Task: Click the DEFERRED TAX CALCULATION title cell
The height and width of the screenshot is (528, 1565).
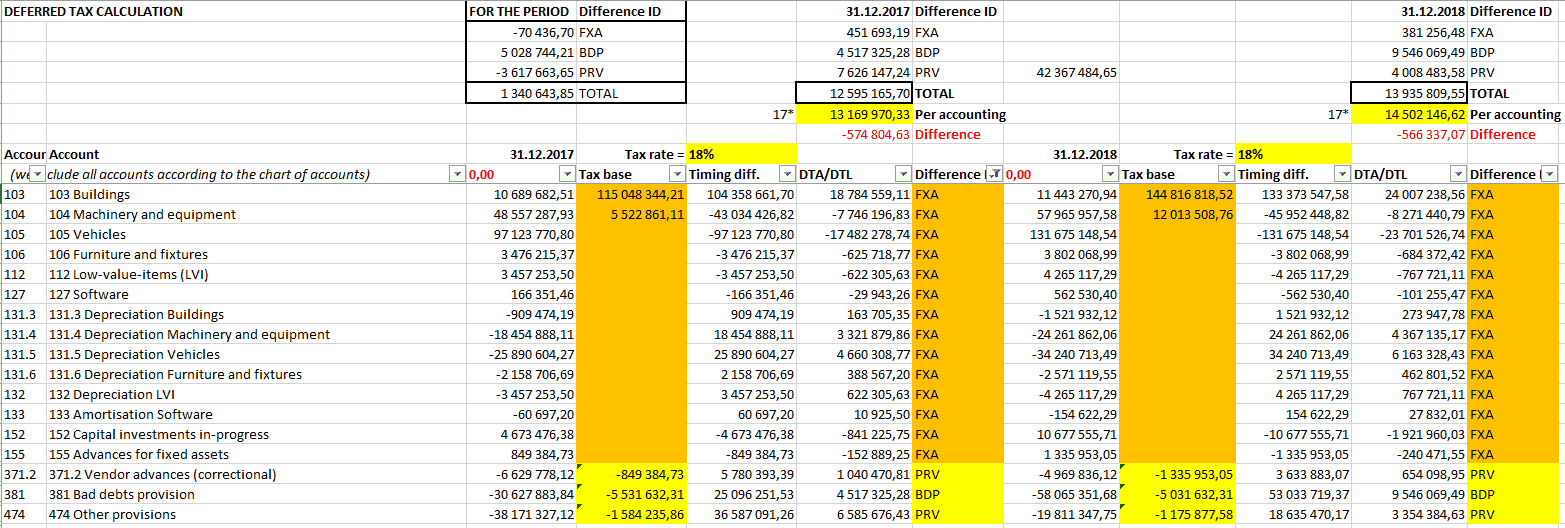Action: (94, 12)
